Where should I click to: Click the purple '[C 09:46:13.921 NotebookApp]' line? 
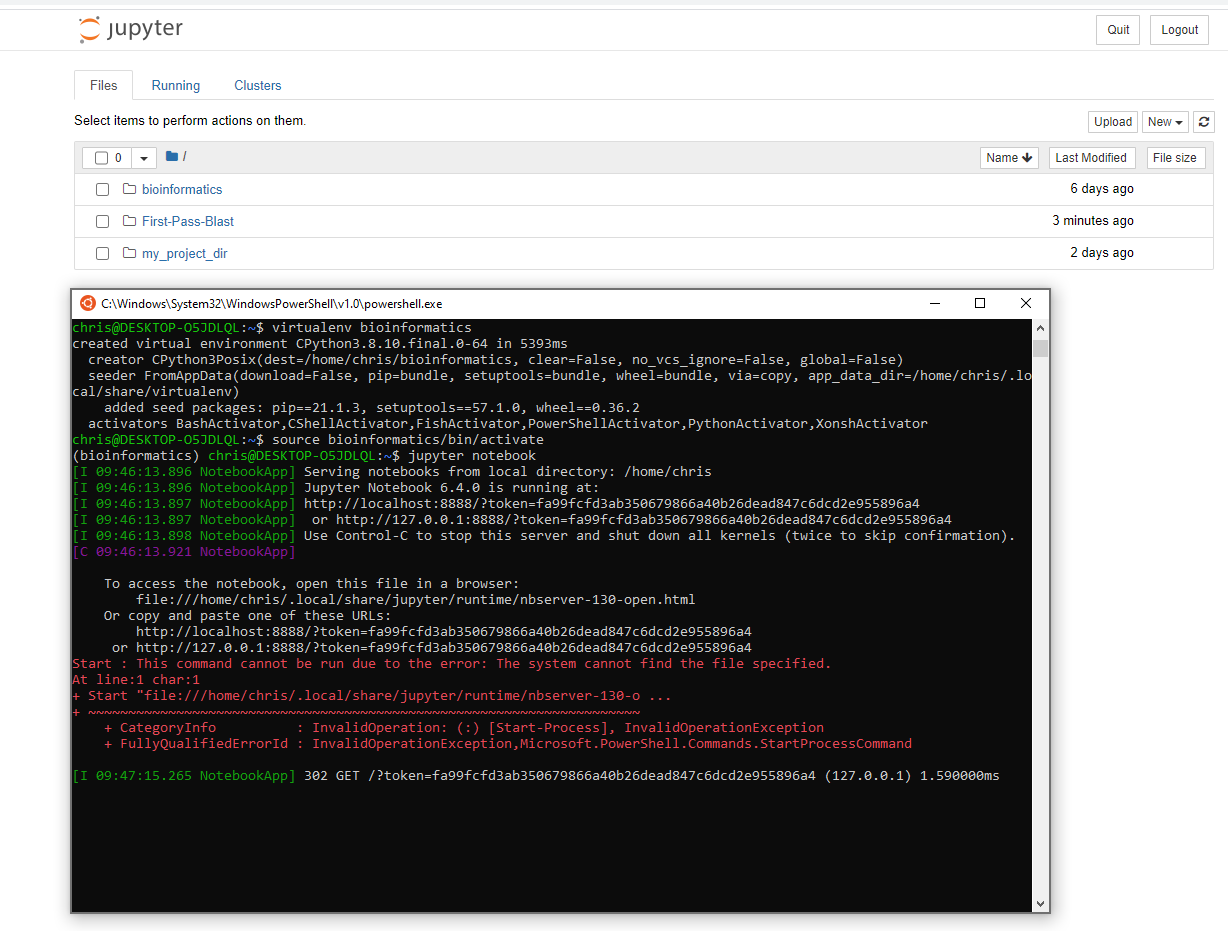(x=184, y=552)
